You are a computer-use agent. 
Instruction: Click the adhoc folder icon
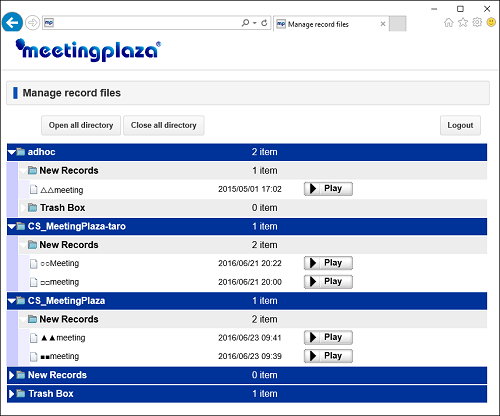coord(21,152)
